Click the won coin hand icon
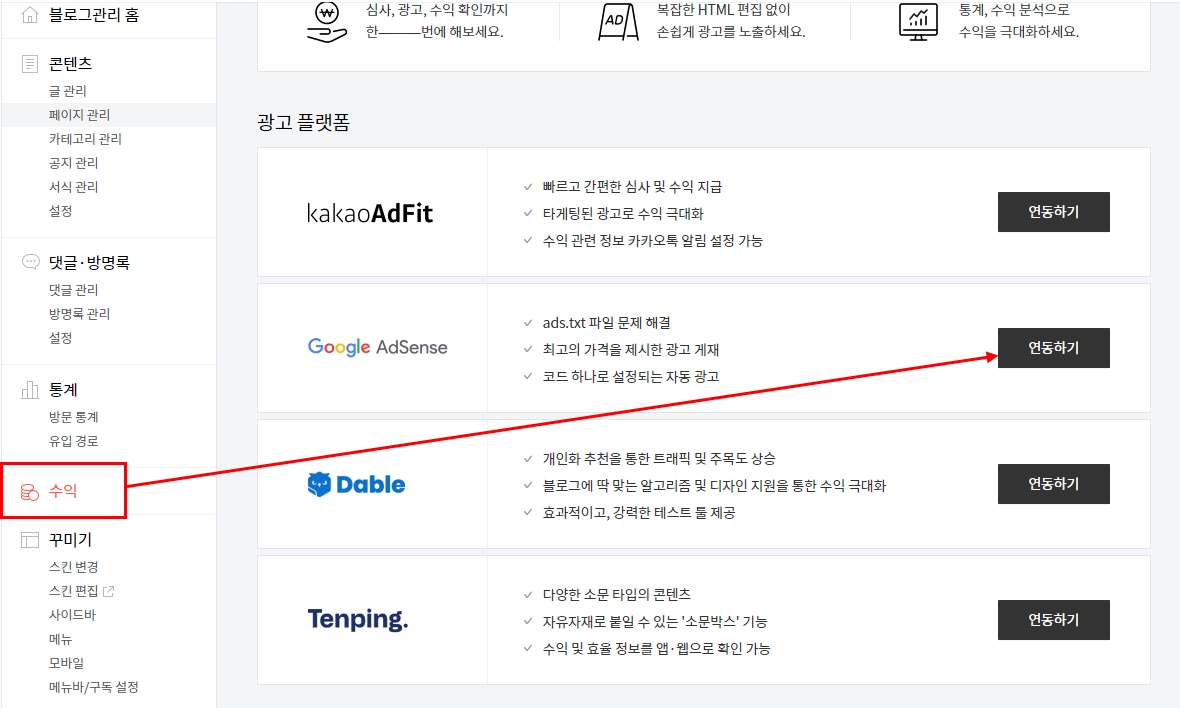 click(327, 22)
